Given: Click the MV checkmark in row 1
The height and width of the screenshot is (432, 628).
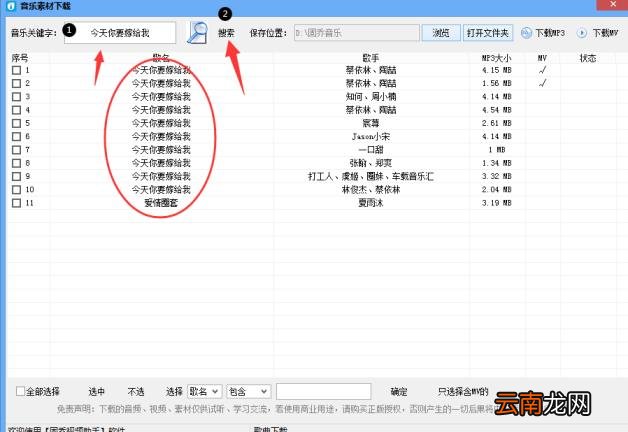Looking at the screenshot, I should (542, 70).
